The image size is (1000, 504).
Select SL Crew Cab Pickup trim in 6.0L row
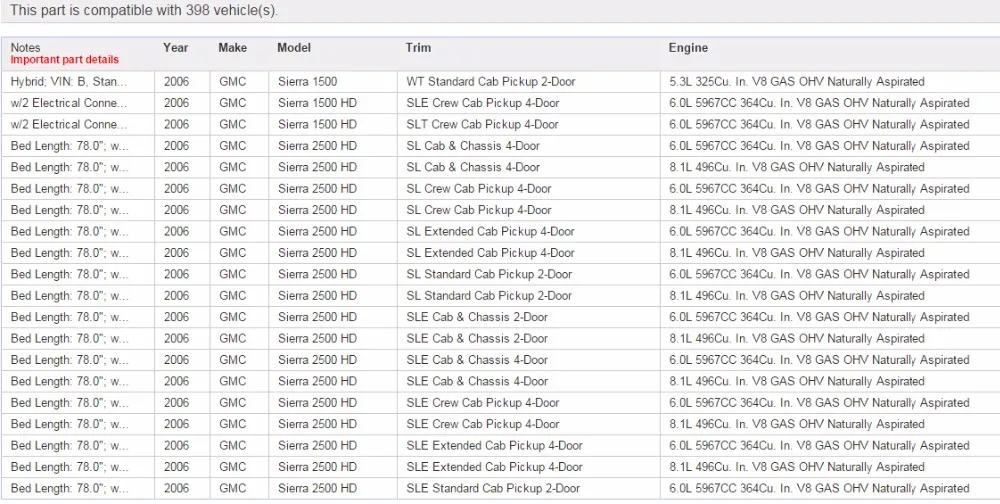[x=479, y=189]
